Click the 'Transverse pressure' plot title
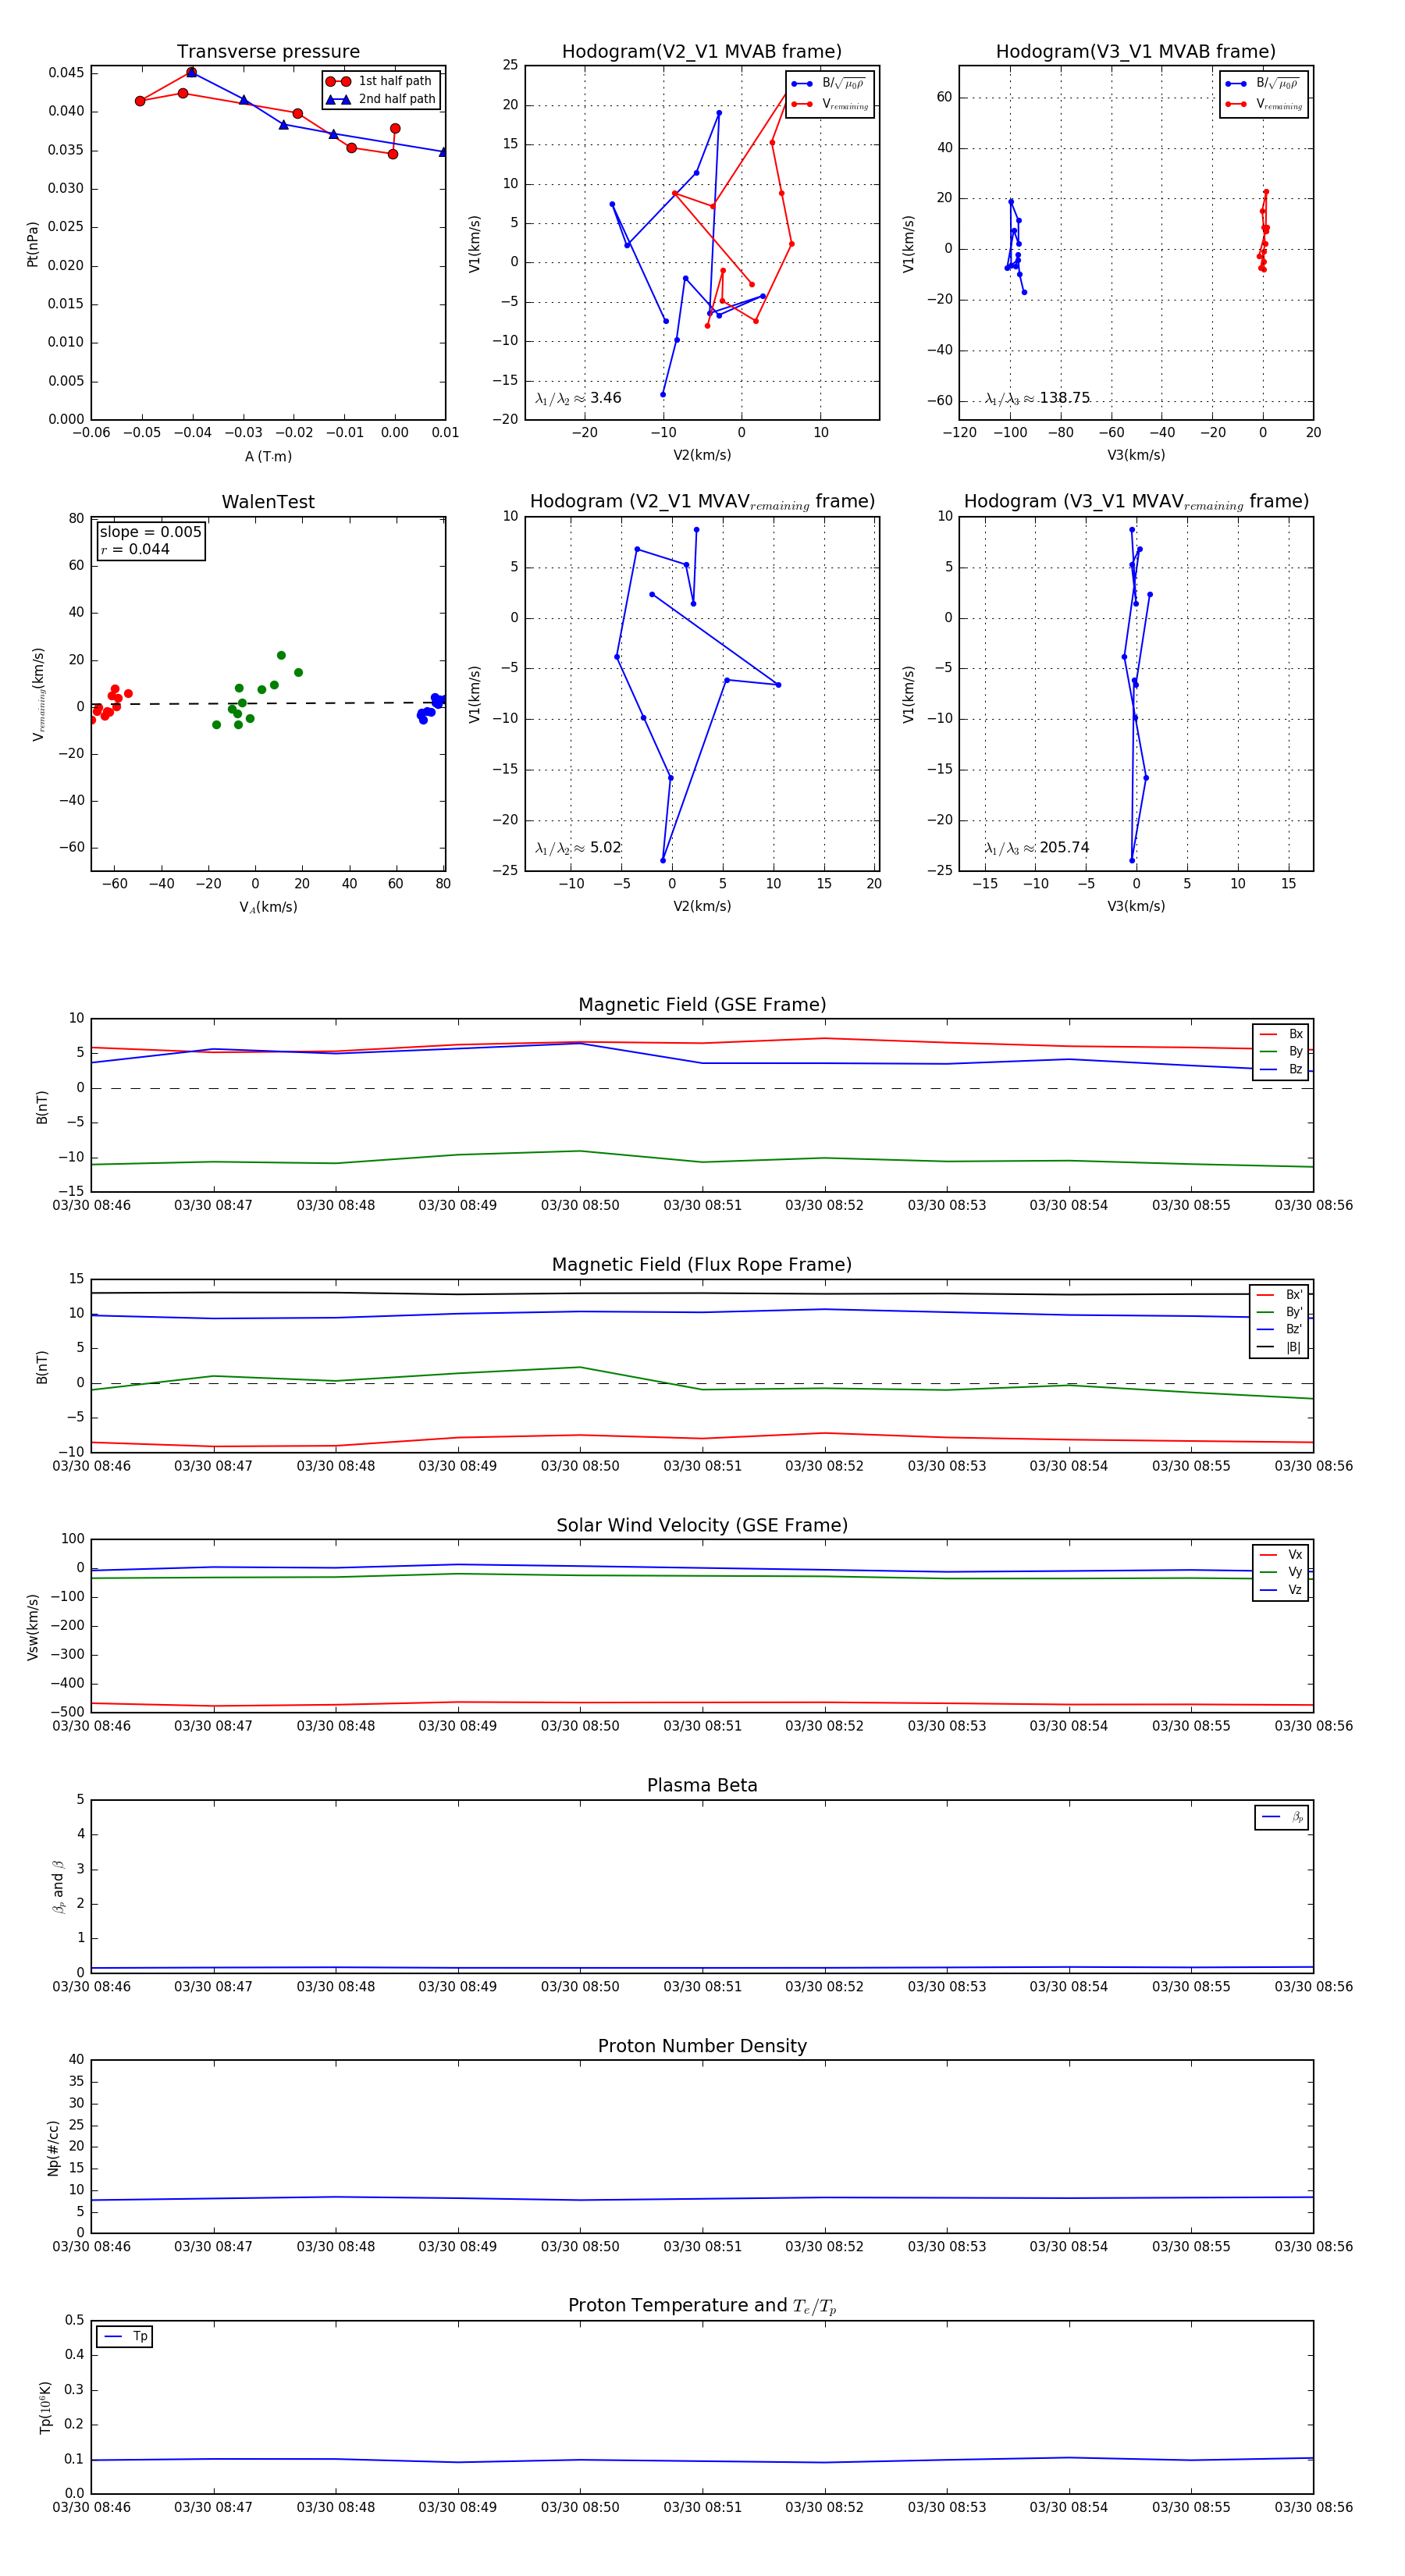Viewport: 1405px width, 2576px height. tap(268, 52)
